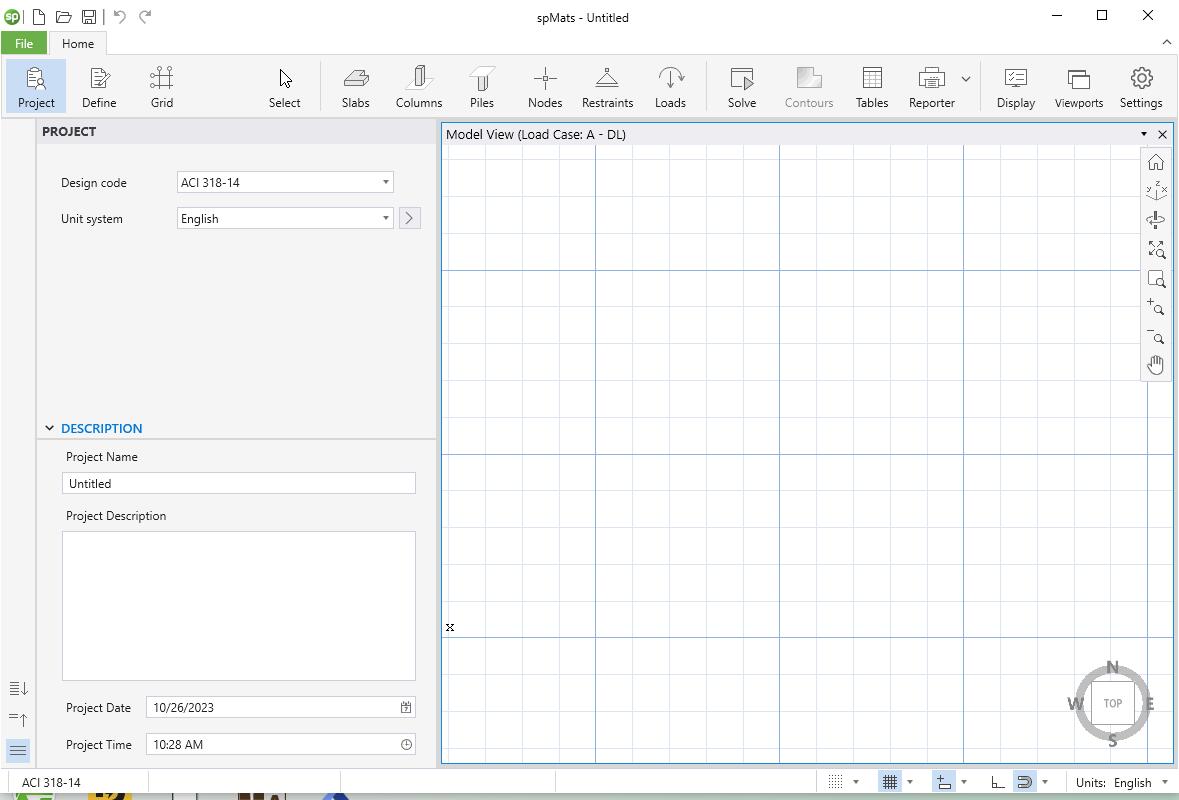1179x800 pixels.
Task: Launch the Reporter
Action: (932, 87)
